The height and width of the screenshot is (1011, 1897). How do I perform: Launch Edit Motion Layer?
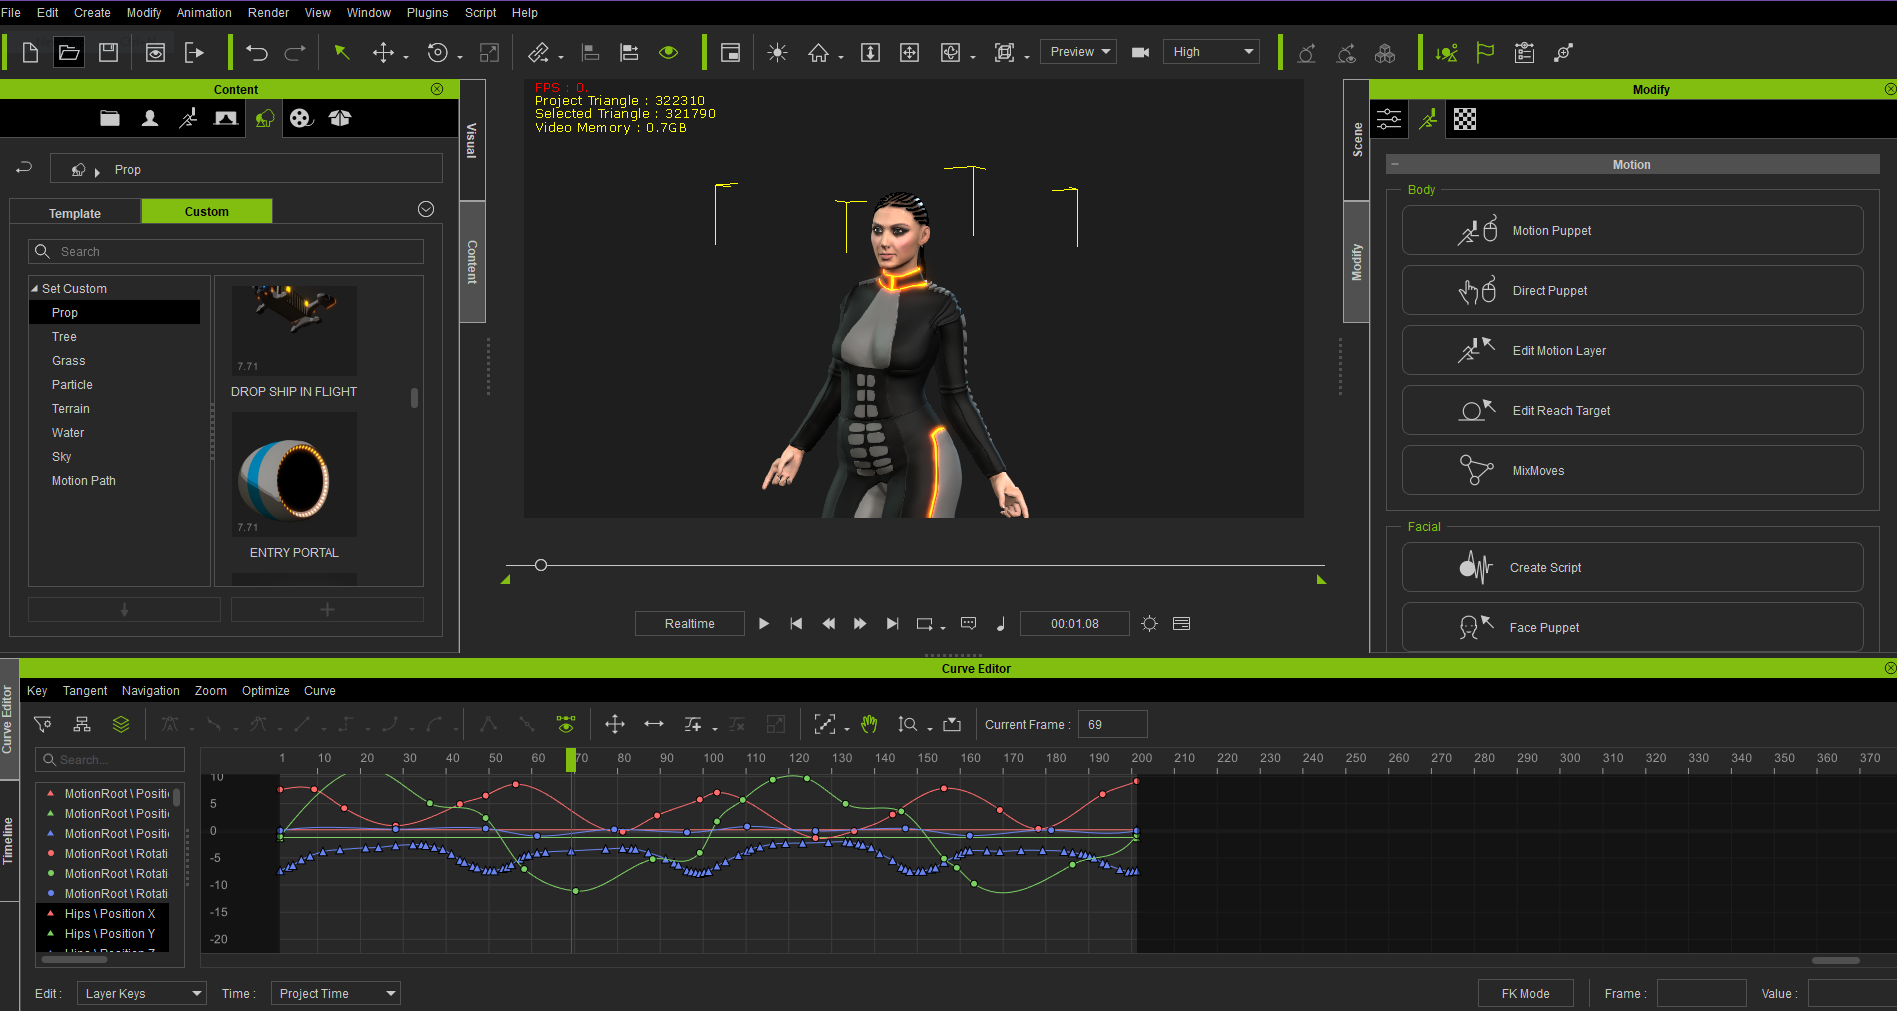click(1632, 351)
